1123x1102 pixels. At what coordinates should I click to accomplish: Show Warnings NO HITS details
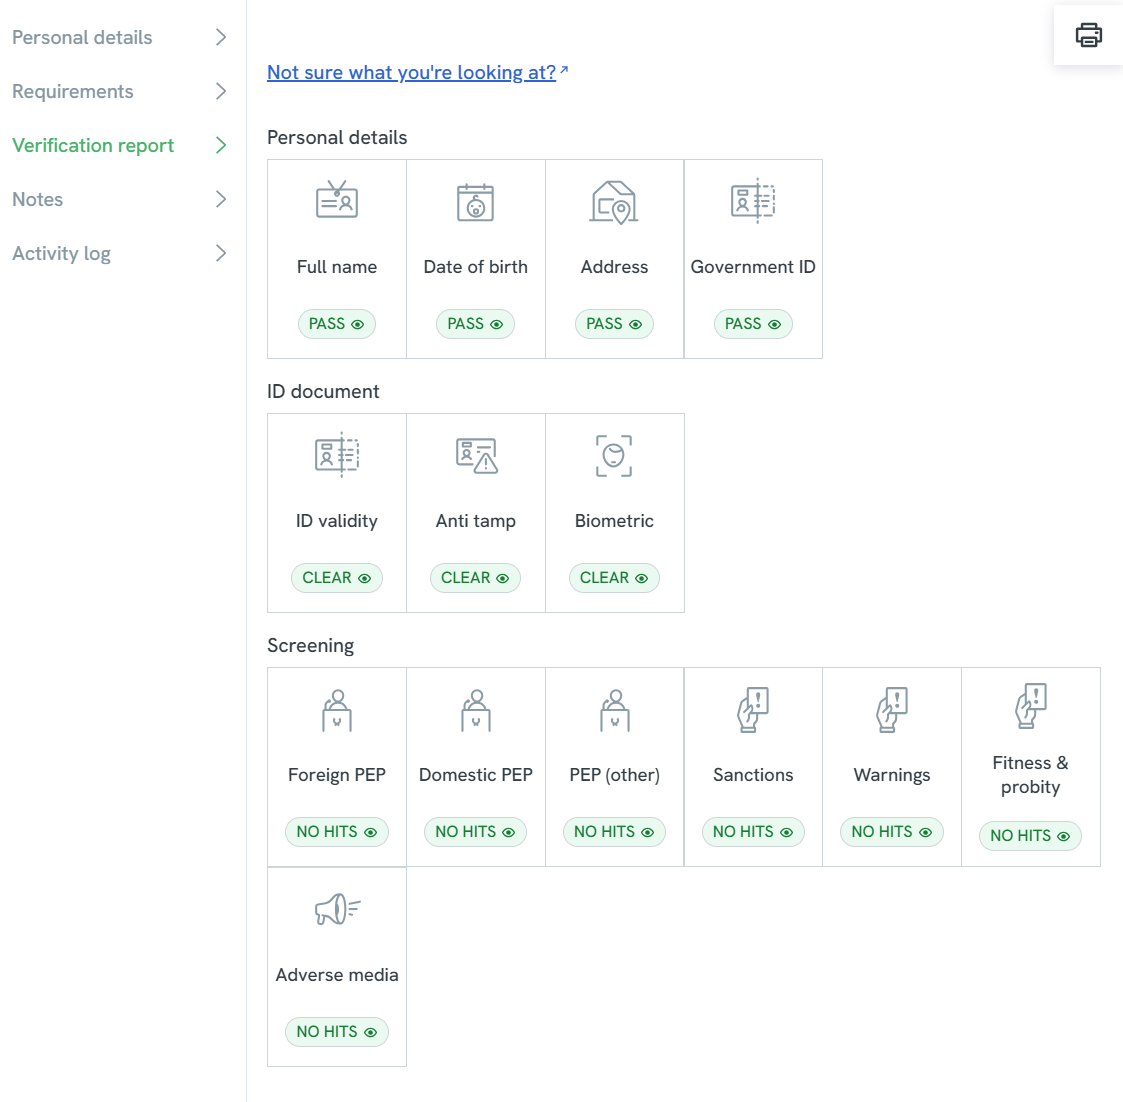892,832
